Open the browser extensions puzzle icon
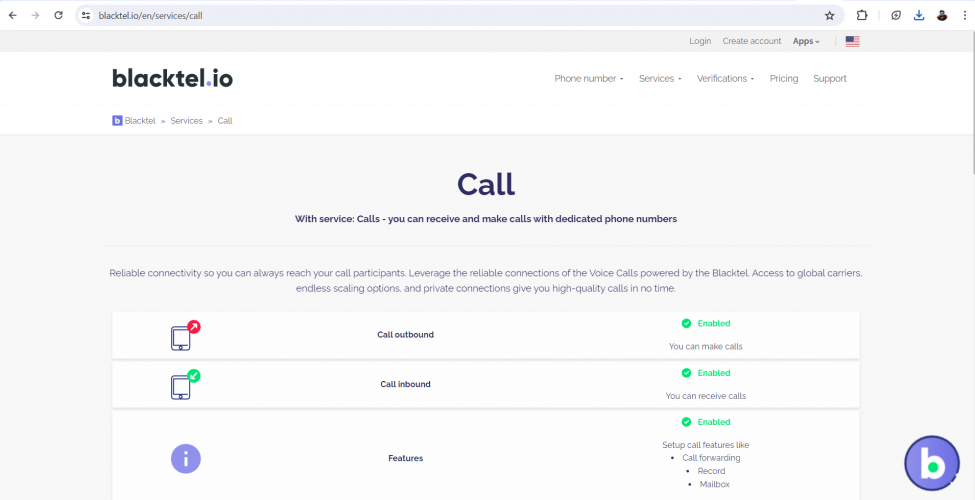 (x=862, y=16)
